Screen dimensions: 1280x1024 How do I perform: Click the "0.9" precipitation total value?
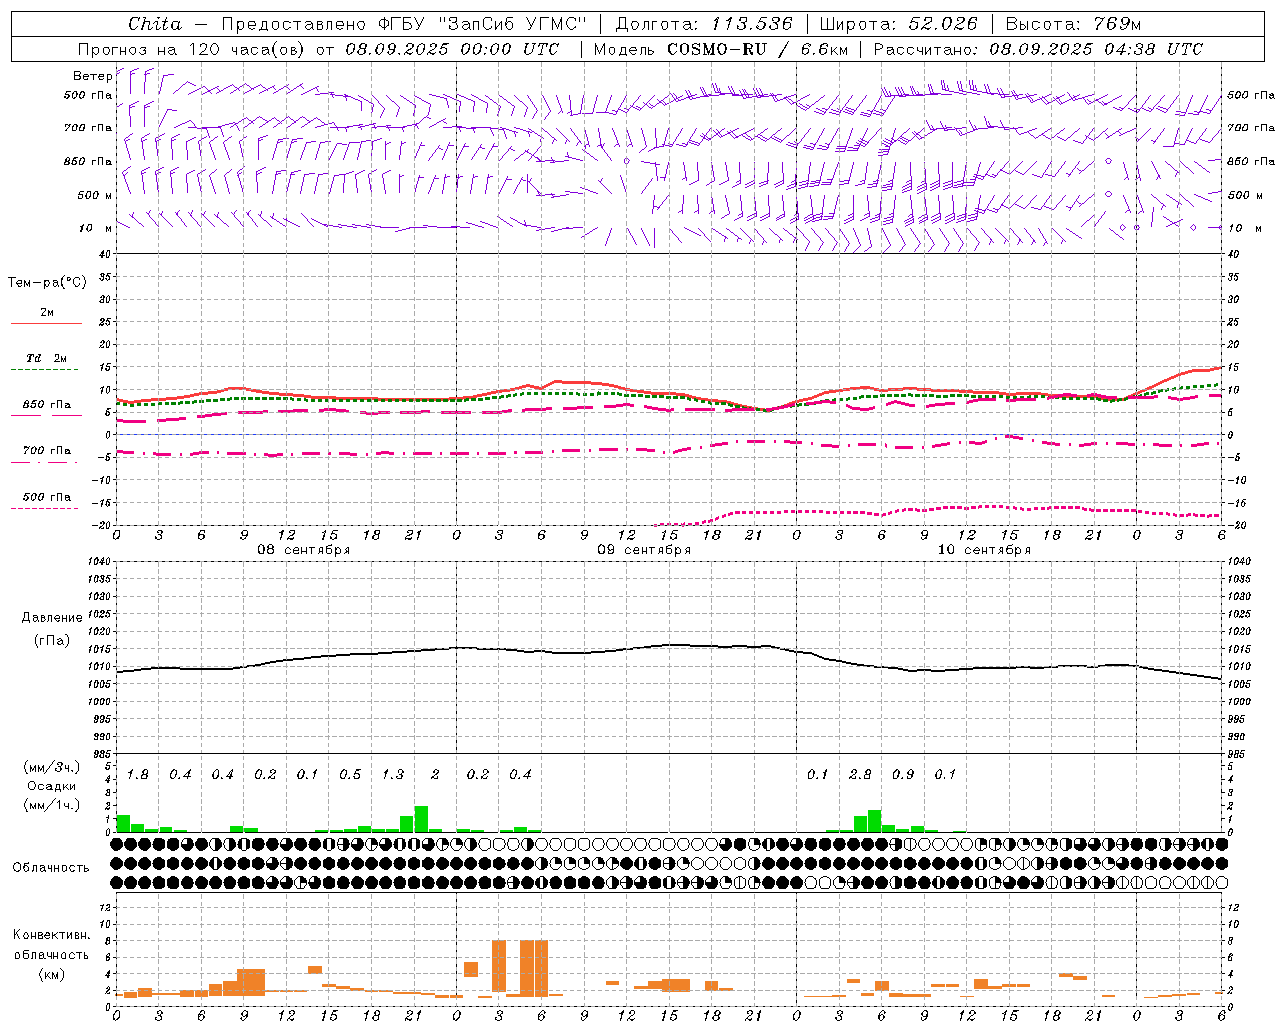coord(903,774)
